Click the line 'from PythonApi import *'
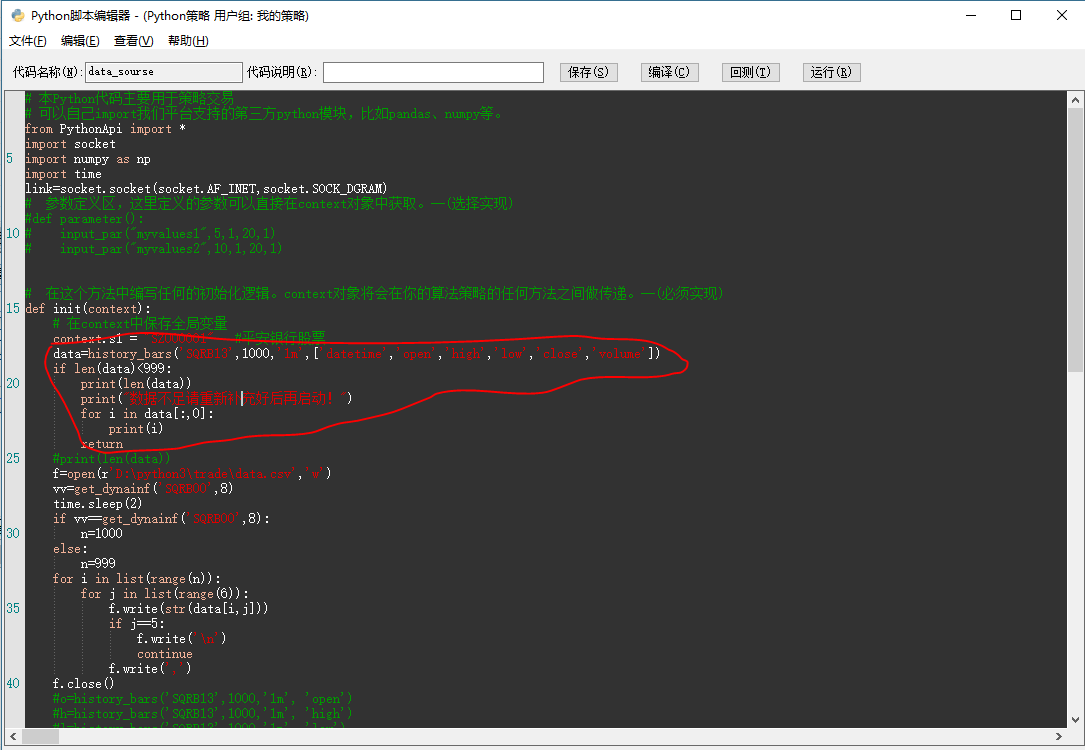 105,129
